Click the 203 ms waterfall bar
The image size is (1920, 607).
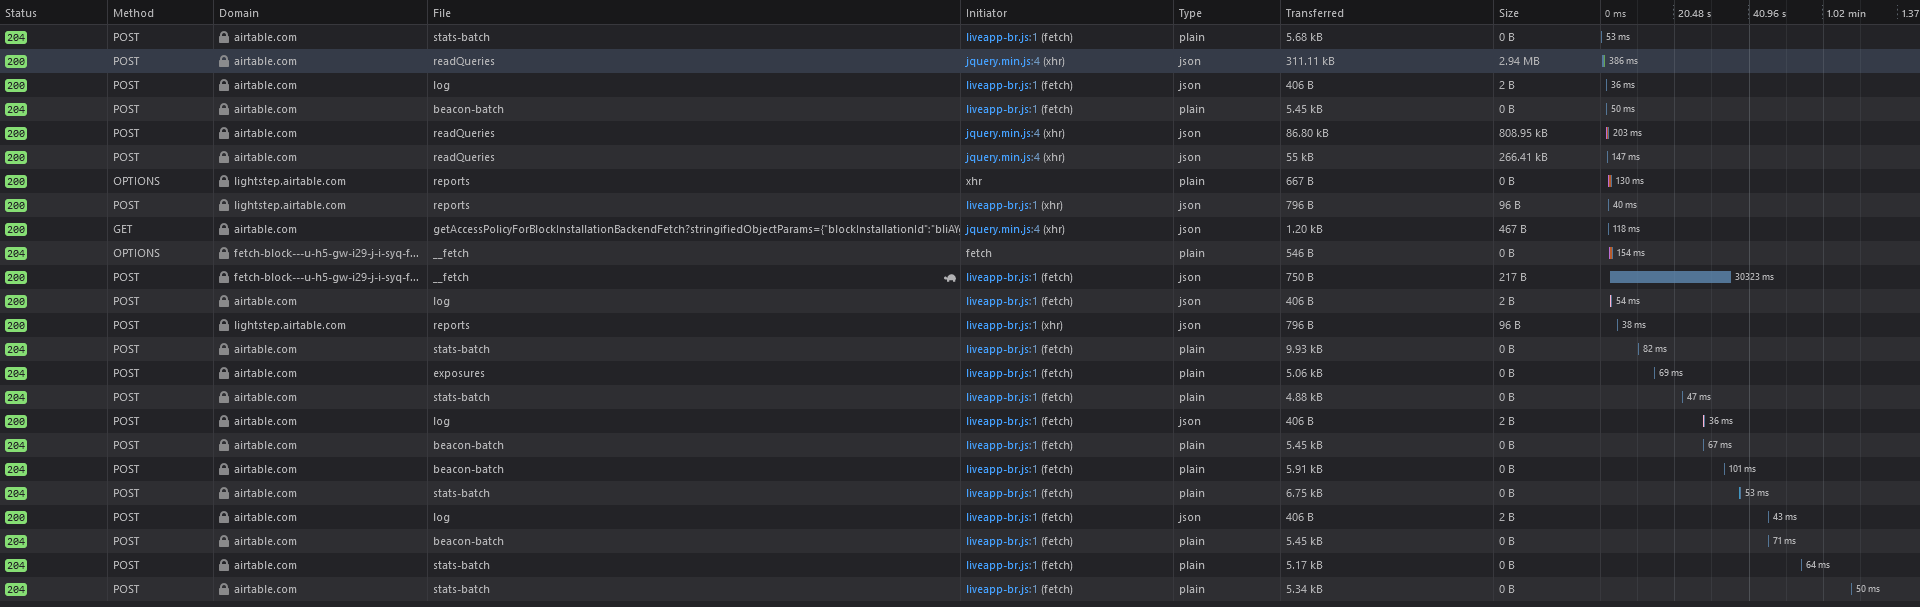(1608, 133)
